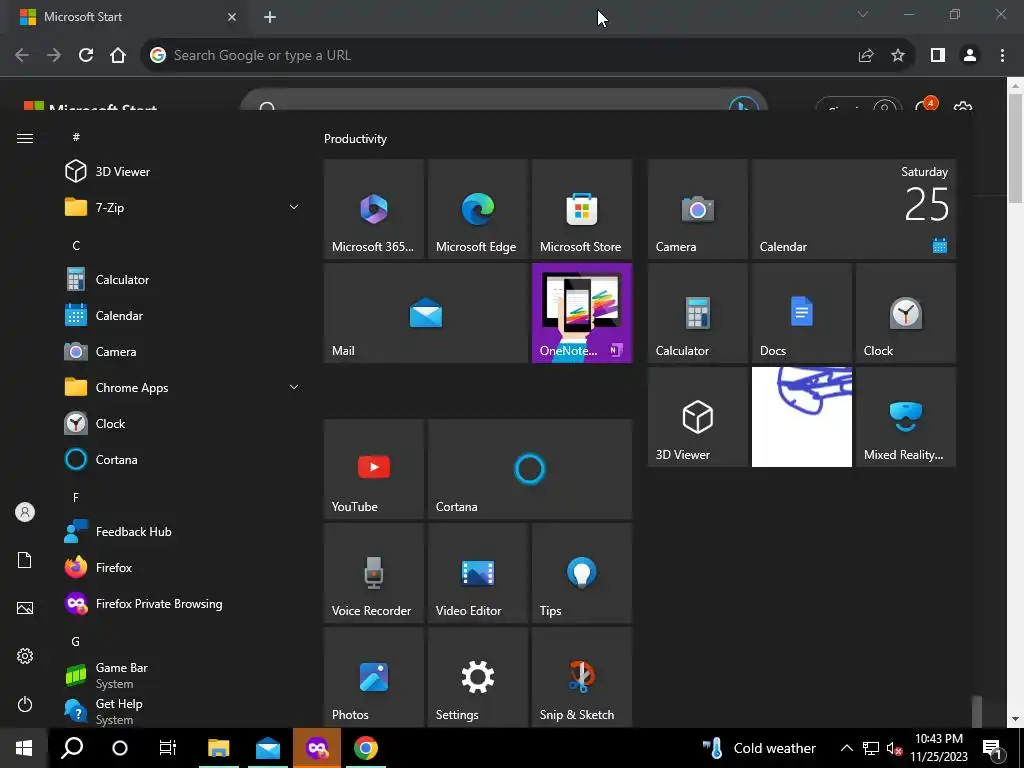Open taskbar Search
The image size is (1024, 768).
point(72,748)
